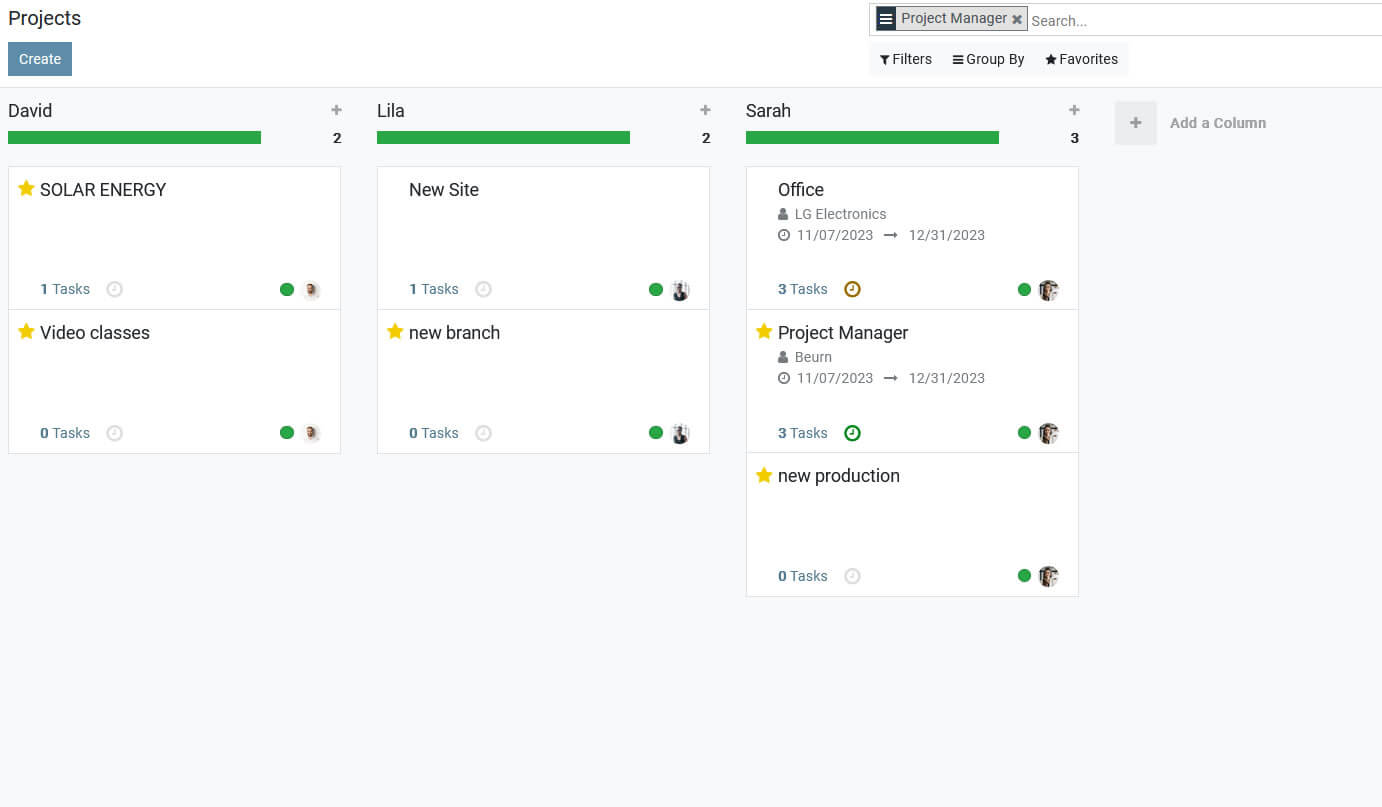Toggle the favorite star on new branch
Screen dimensions: 1382x807
click(395, 332)
